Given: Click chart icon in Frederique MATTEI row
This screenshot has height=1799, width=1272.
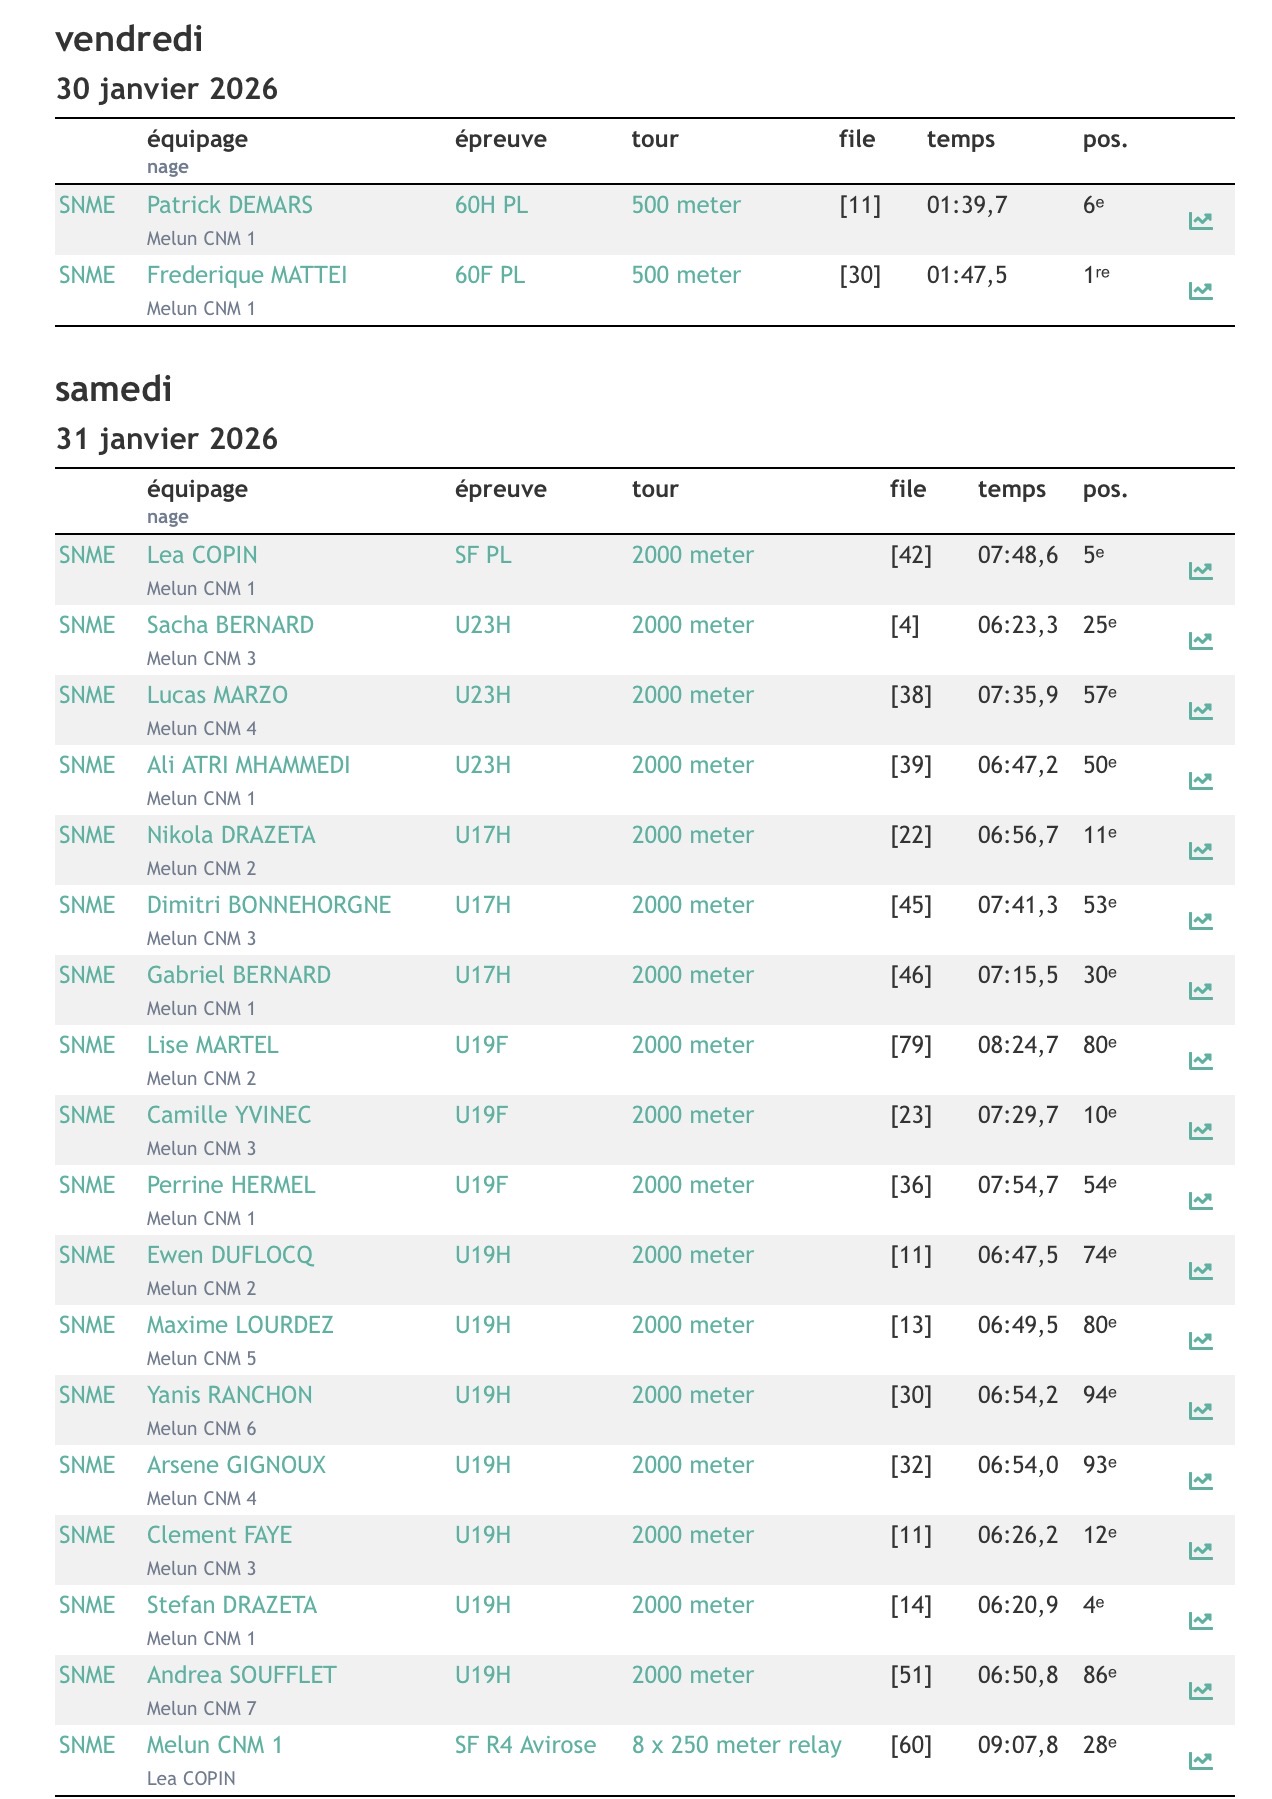Looking at the screenshot, I should 1200,291.
